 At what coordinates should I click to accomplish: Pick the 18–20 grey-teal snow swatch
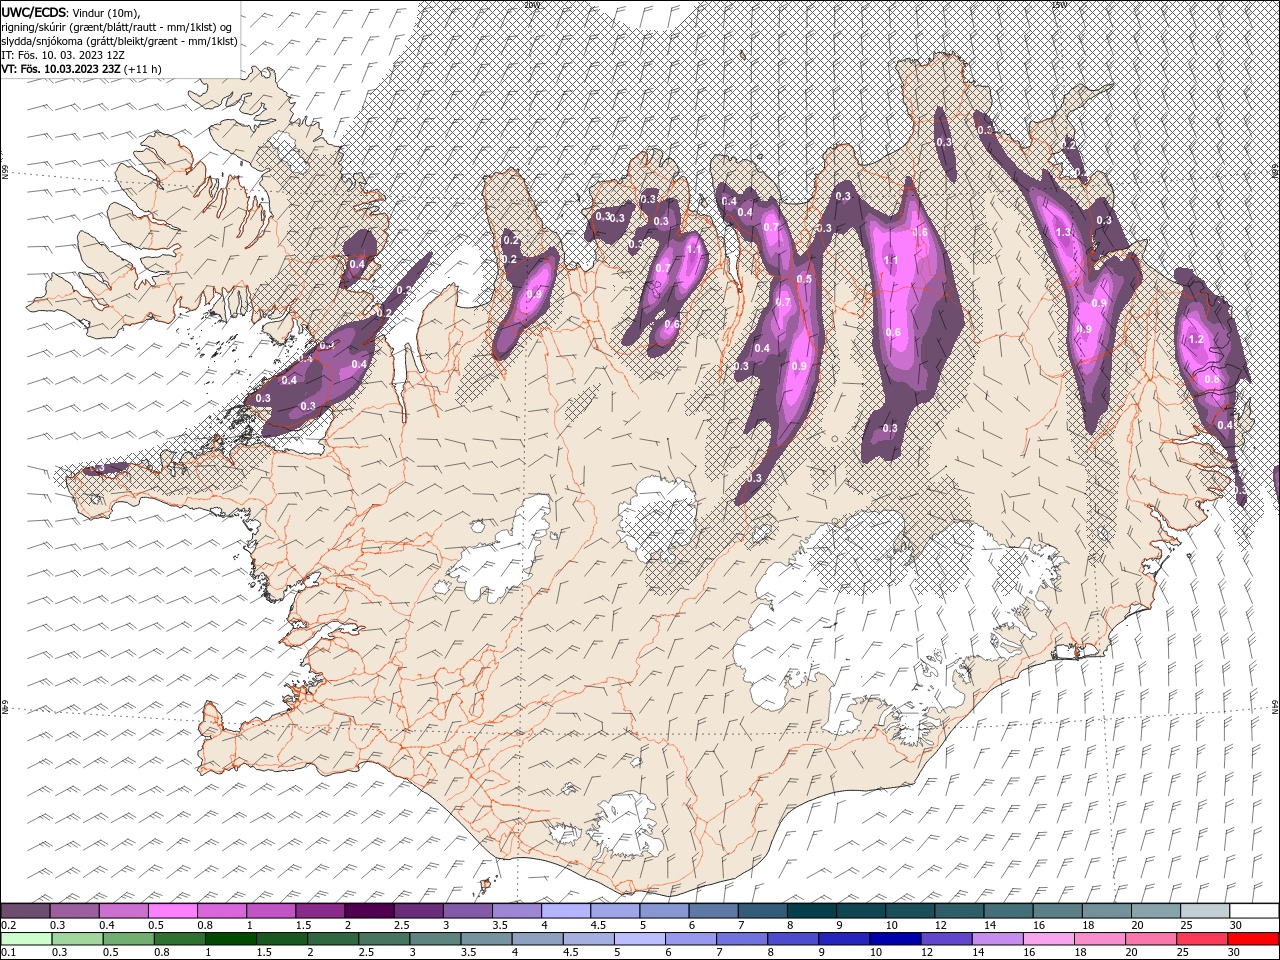click(1106, 911)
